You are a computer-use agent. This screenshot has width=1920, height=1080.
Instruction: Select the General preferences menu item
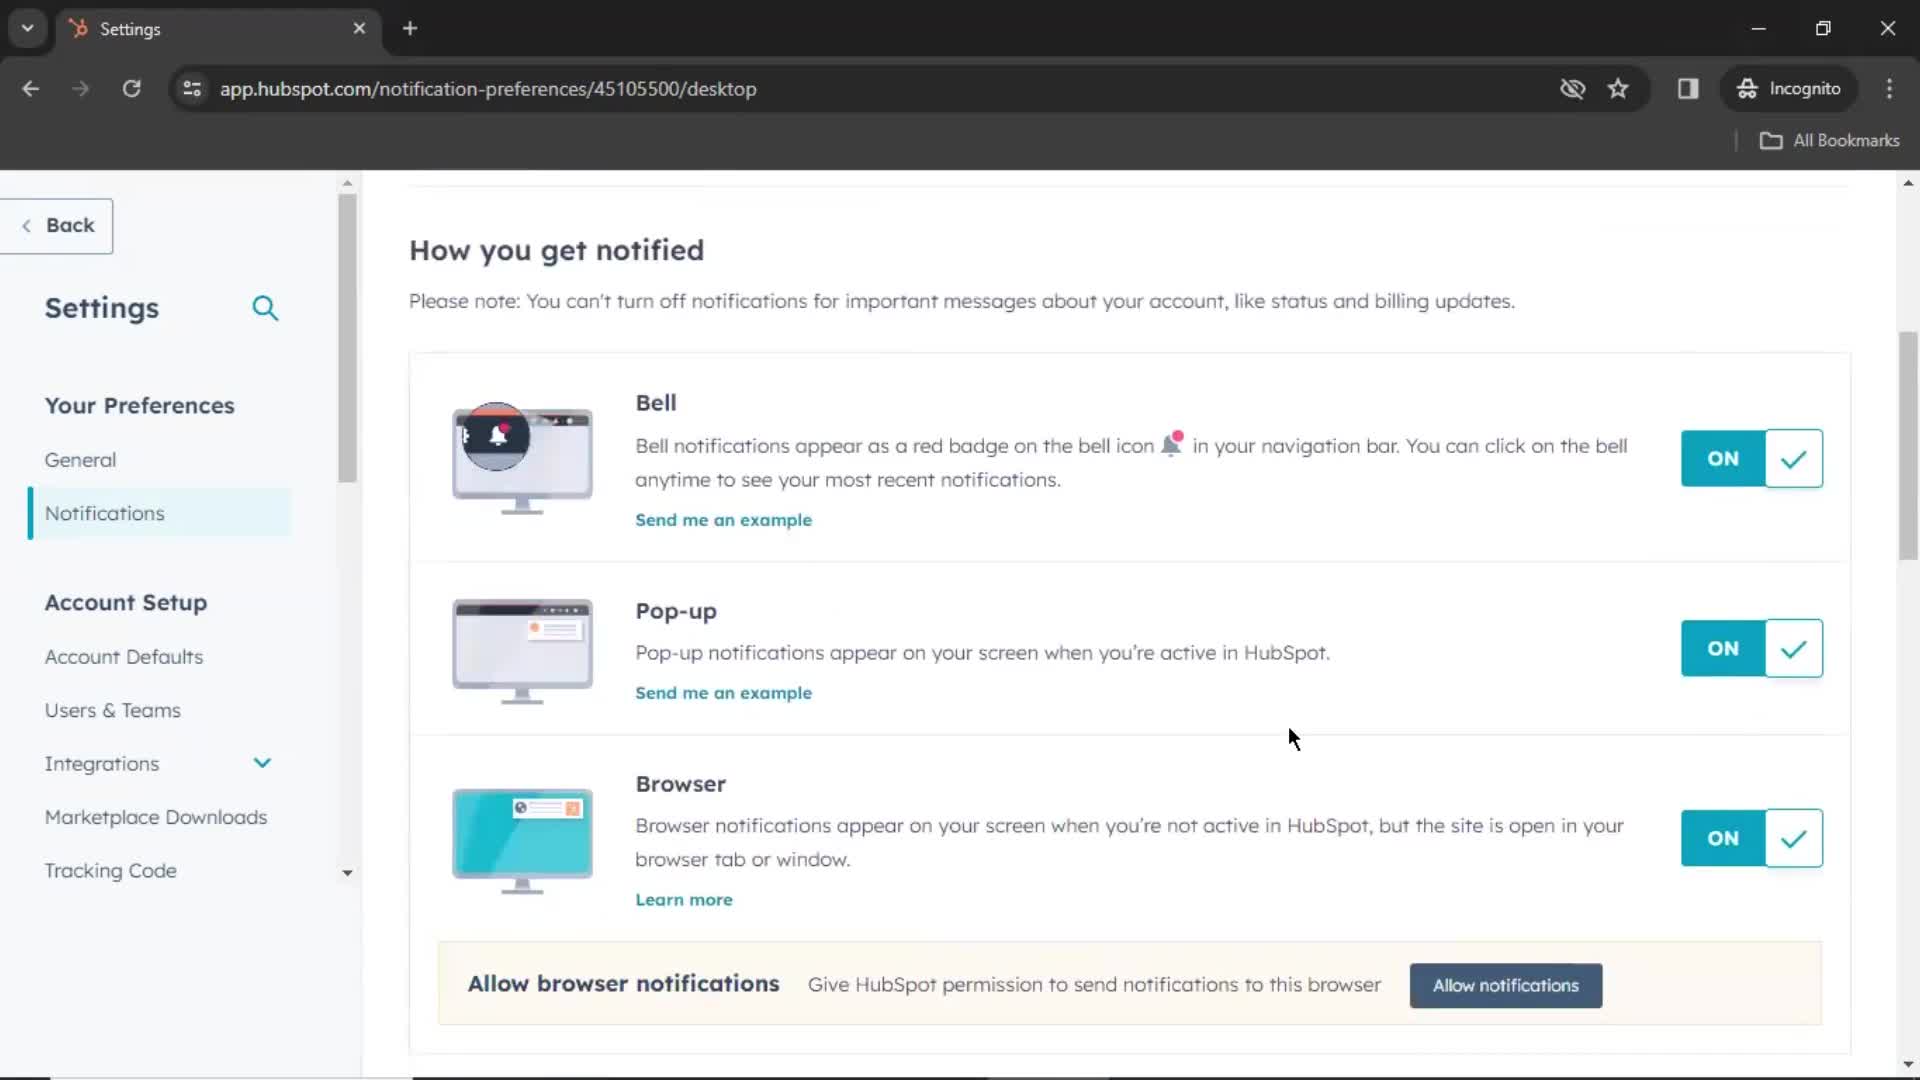click(x=80, y=459)
